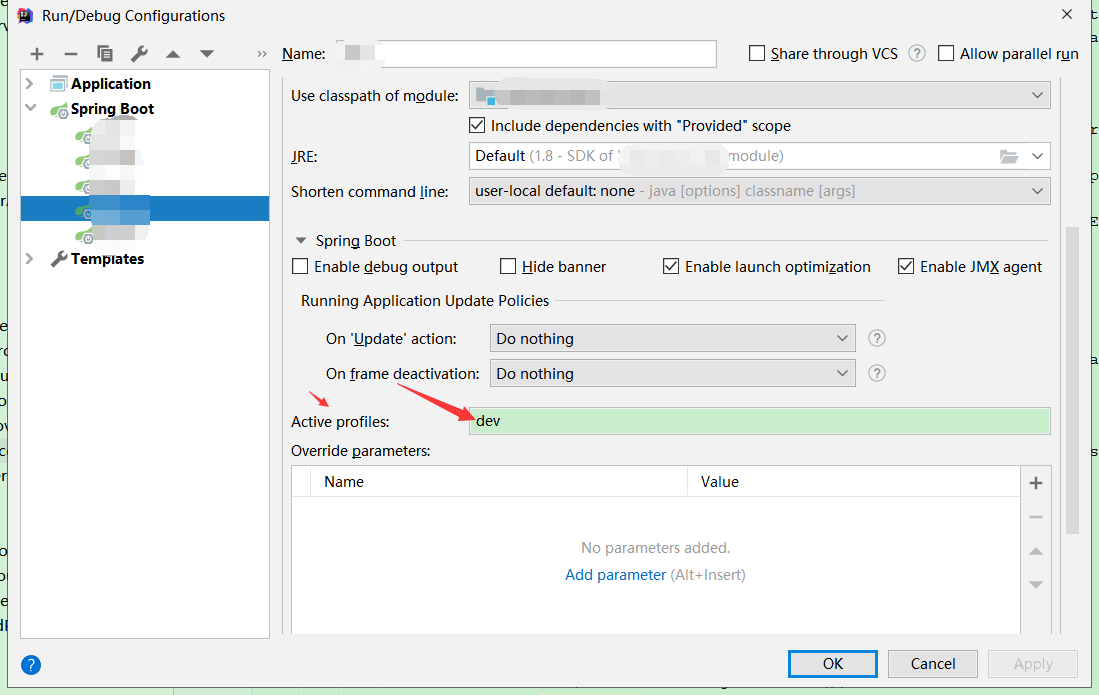1099x695 pixels.
Task: Toggle Enable launch optimization checkbox
Action: coord(671,266)
